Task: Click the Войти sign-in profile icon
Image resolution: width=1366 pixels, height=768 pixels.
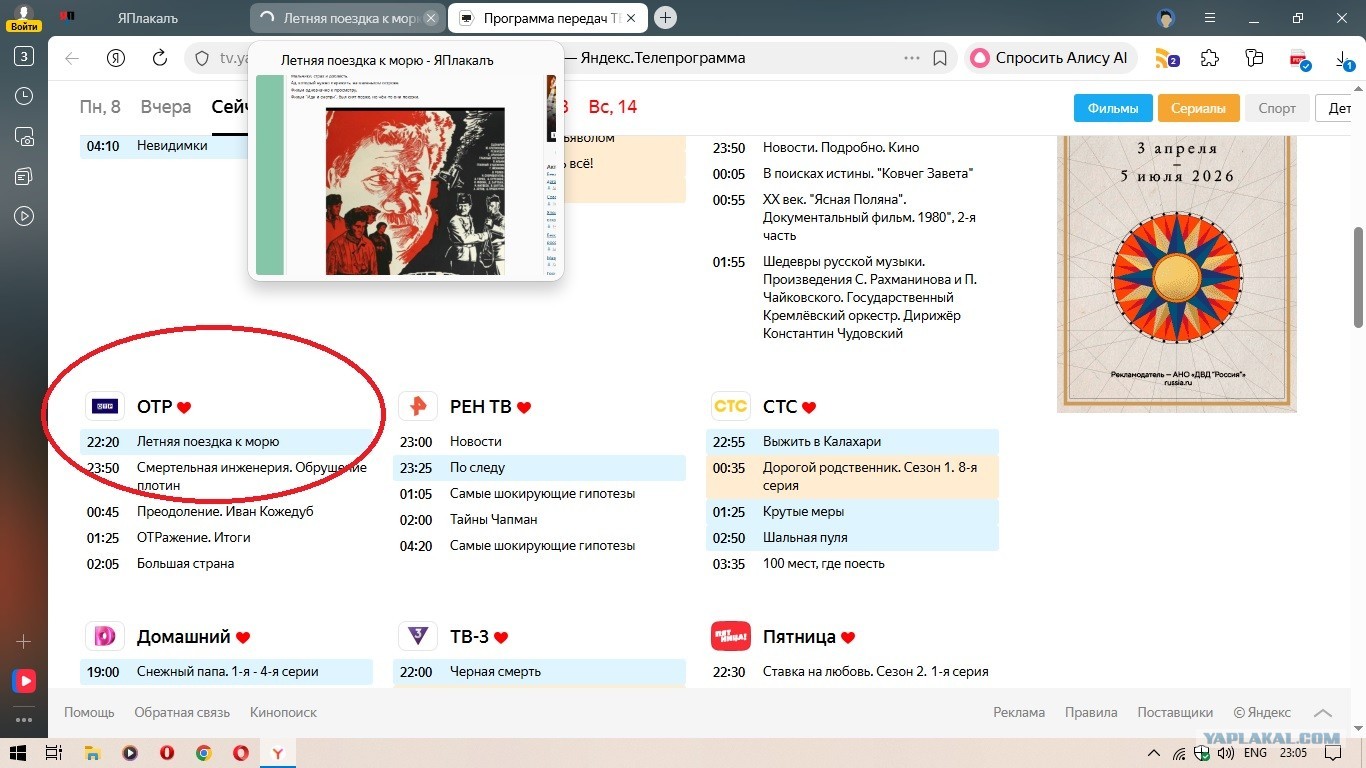Action: 24,18
